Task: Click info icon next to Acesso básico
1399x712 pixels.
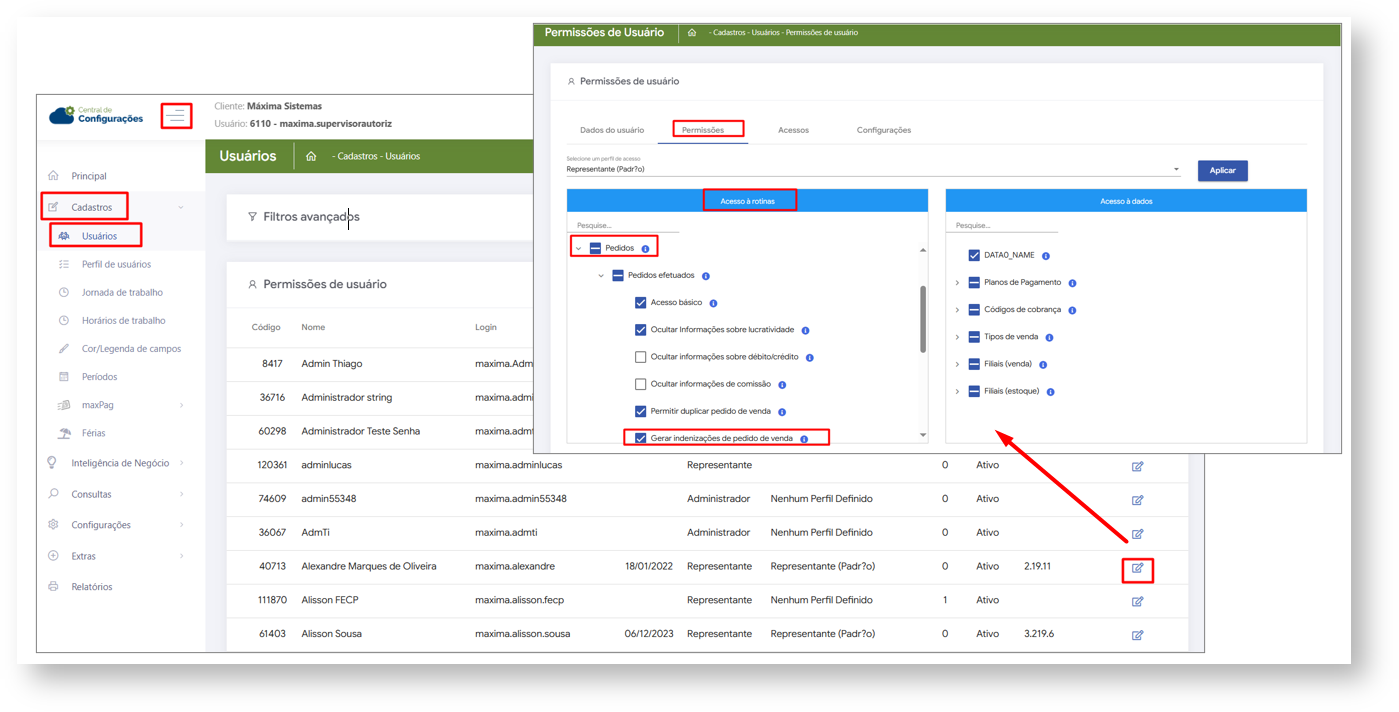Action: coord(713,303)
